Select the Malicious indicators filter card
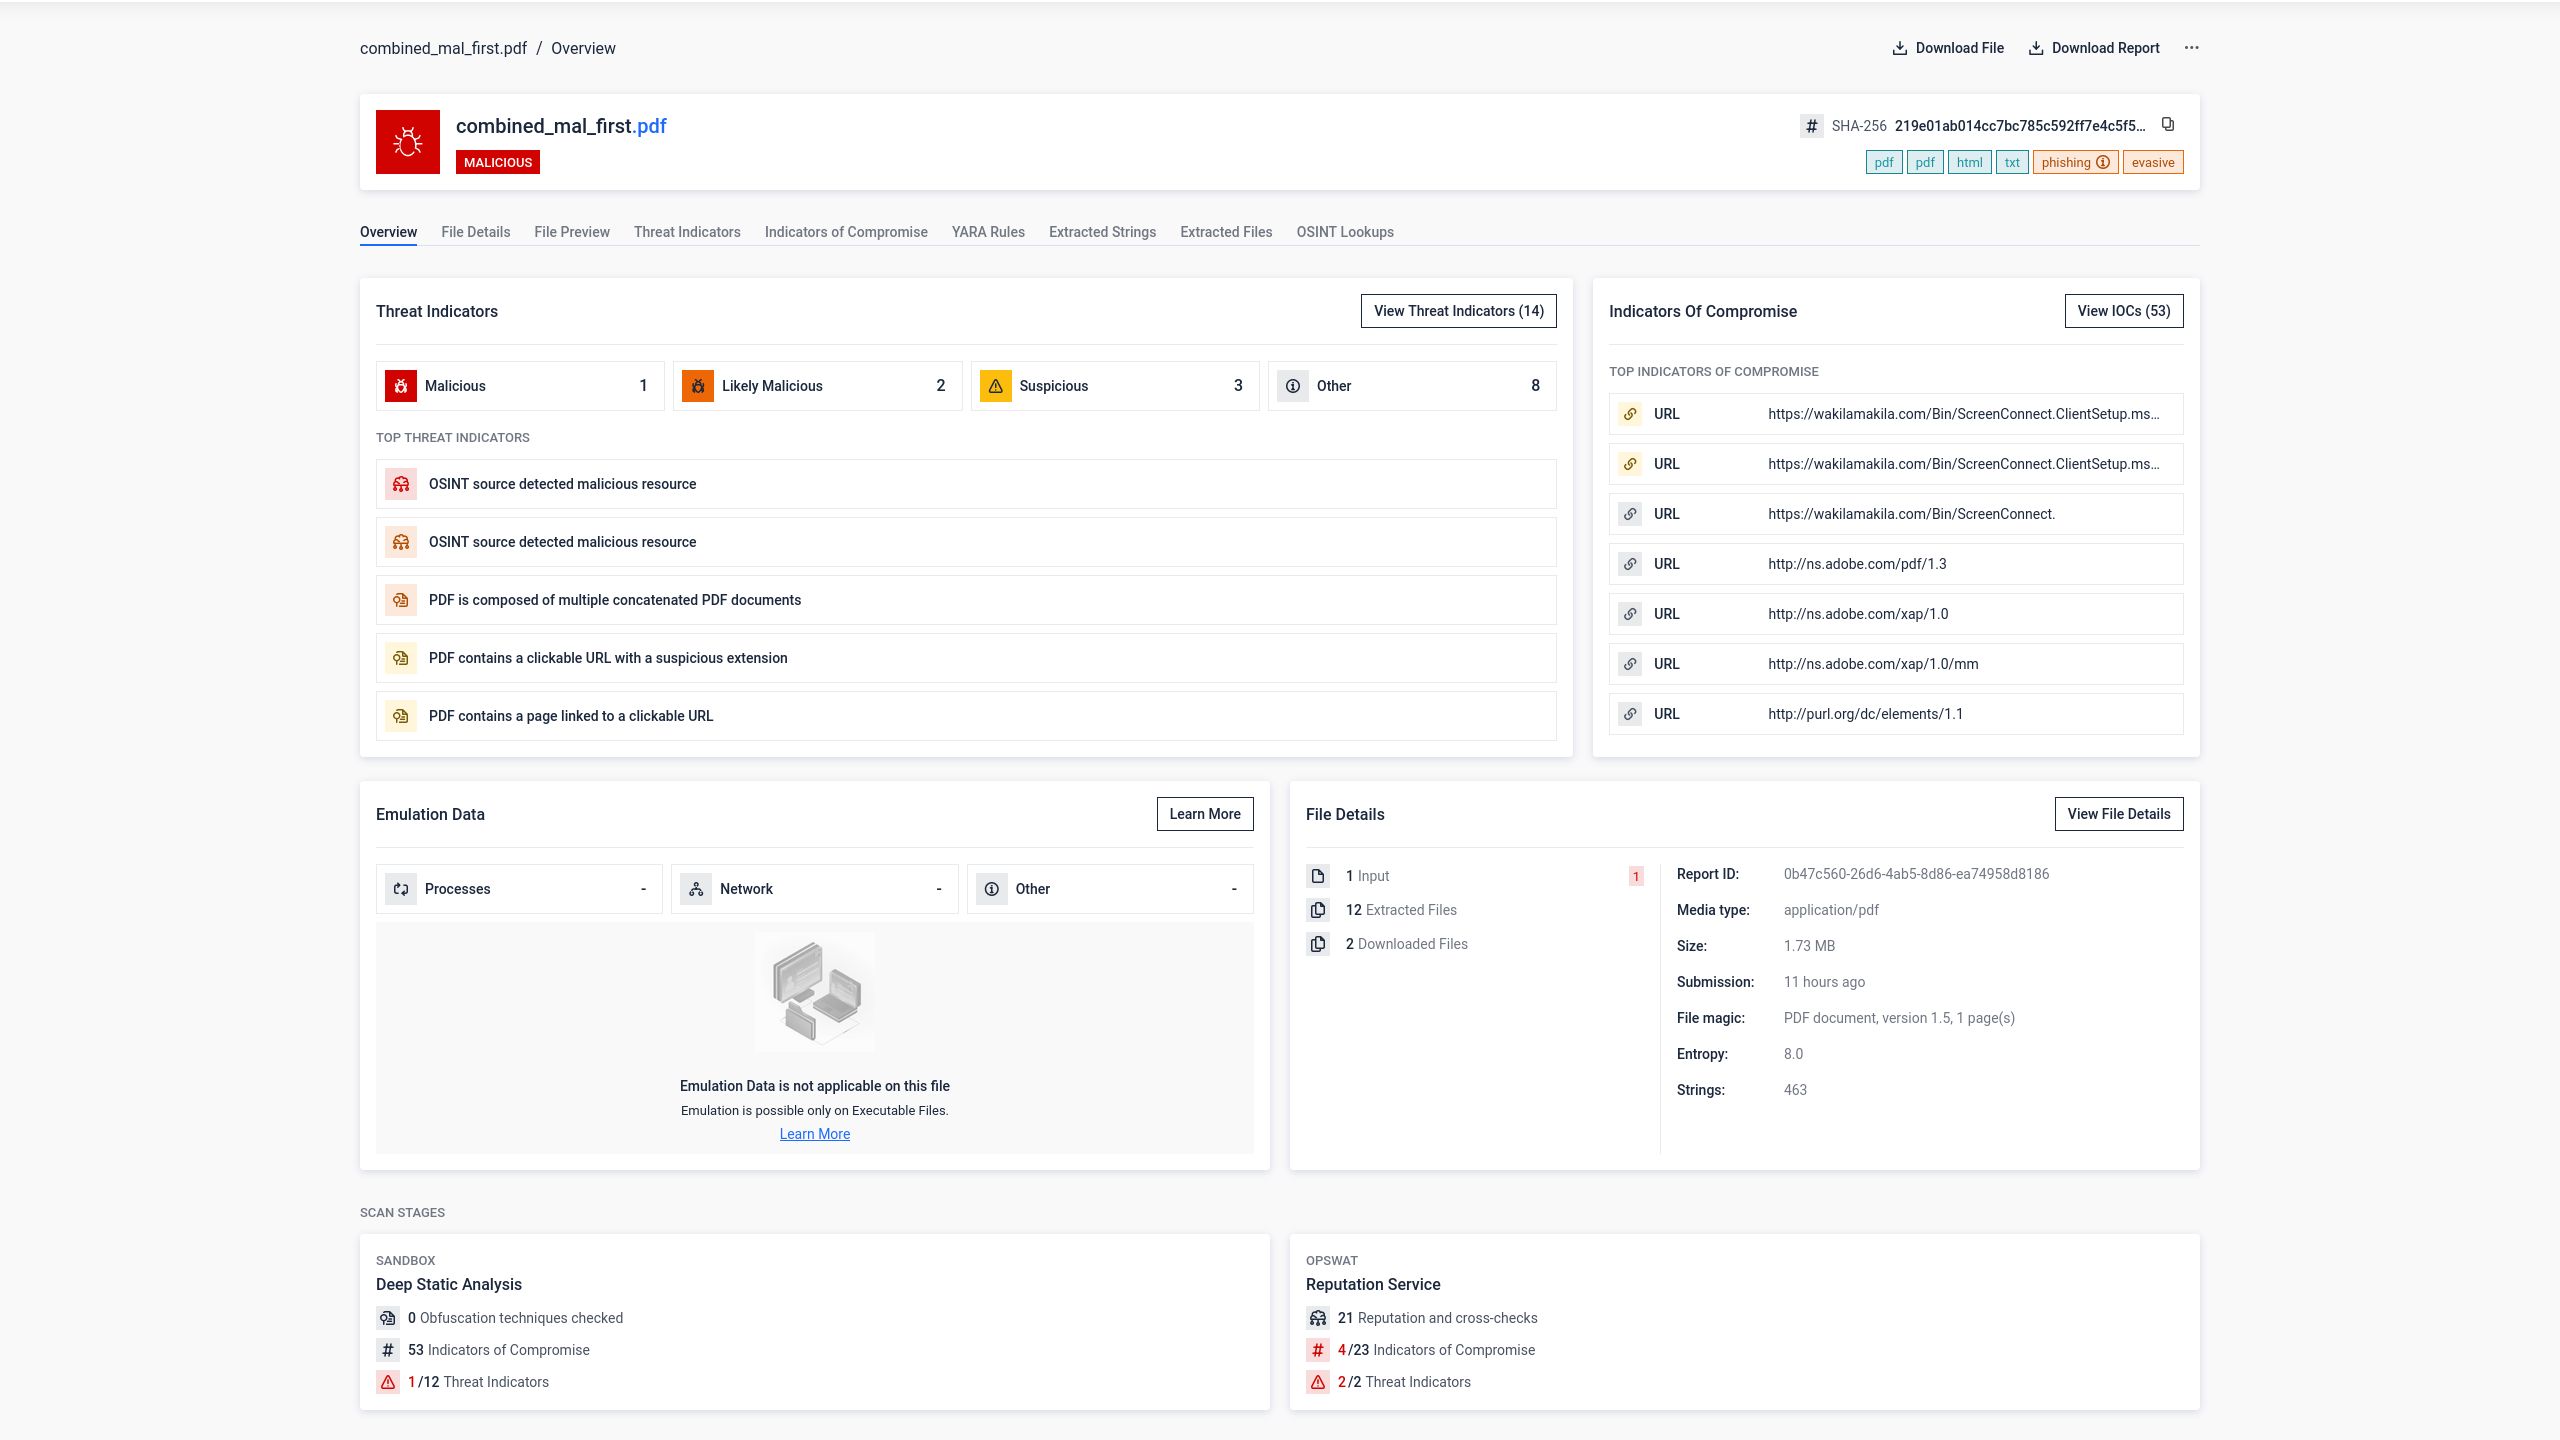This screenshot has width=2560, height=1440. coord(520,386)
